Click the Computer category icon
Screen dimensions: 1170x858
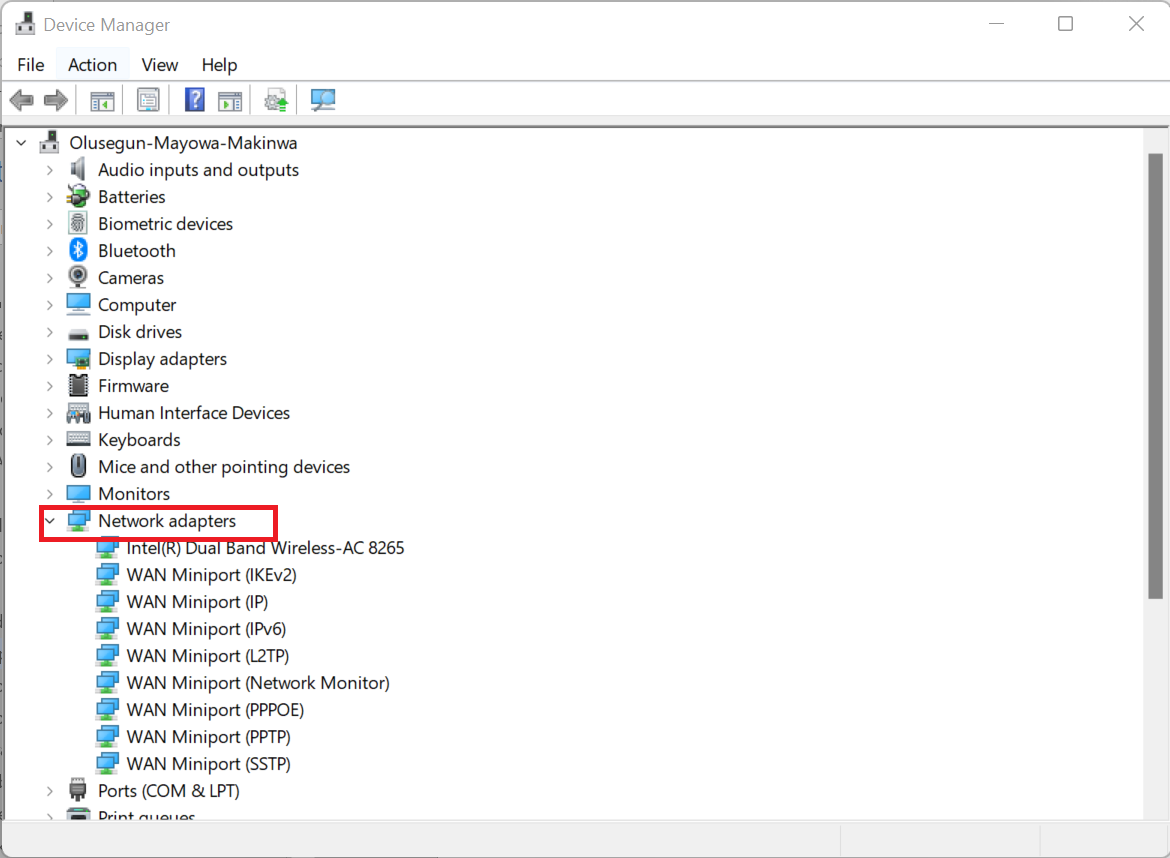[x=78, y=304]
